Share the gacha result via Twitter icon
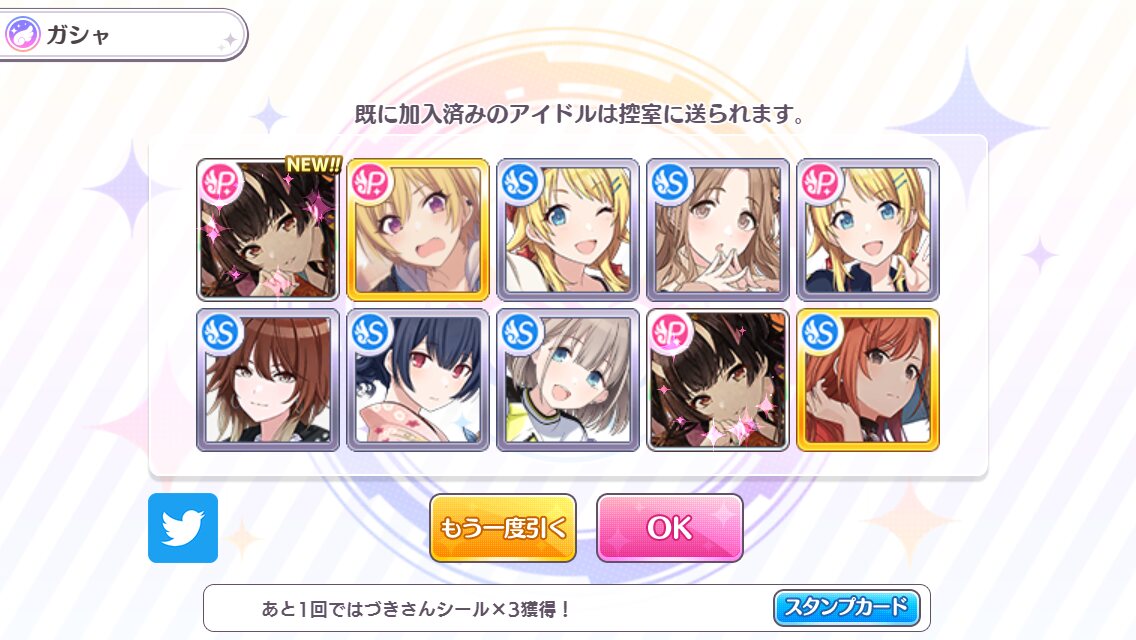 point(183,528)
